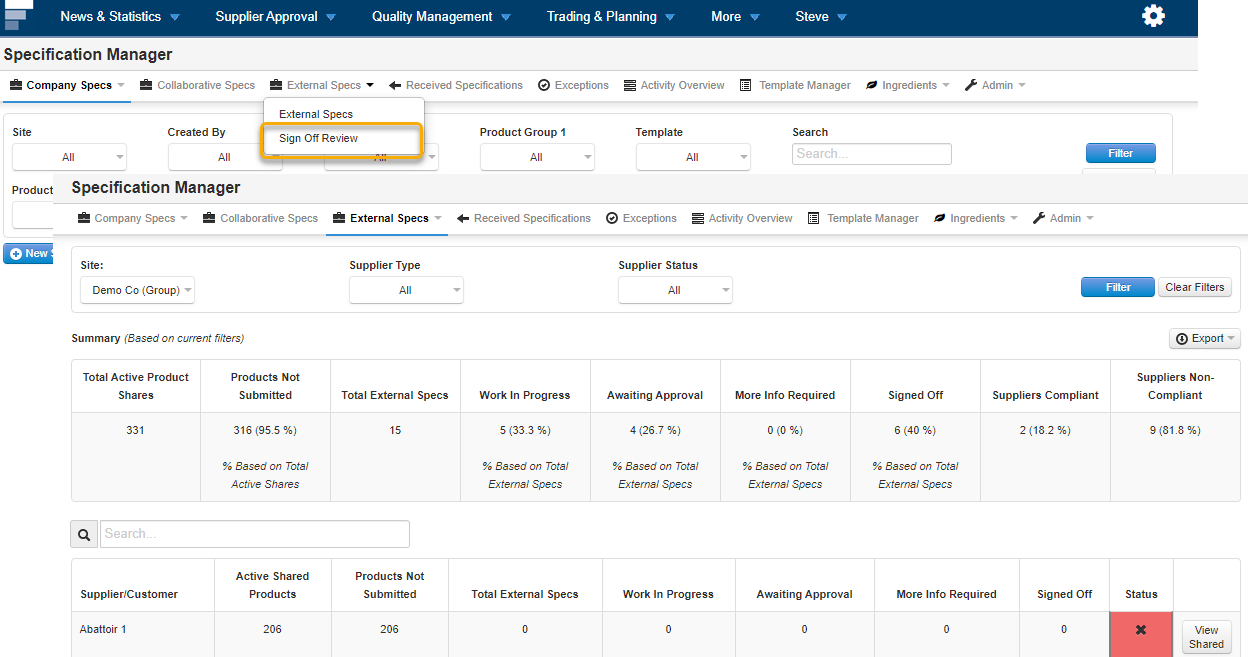Click the 4 (26.7 %) Awaiting Approval value
1252x657 pixels.
point(655,430)
